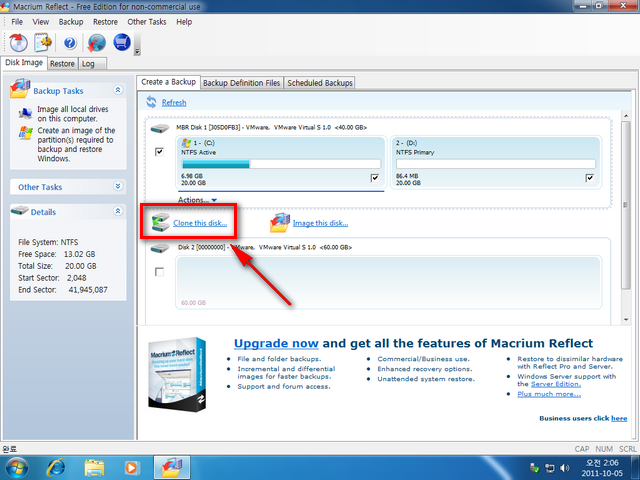The height and width of the screenshot is (480, 640).
Task: Collapse the Backup Tasks panel
Action: pyautogui.click(x=118, y=90)
